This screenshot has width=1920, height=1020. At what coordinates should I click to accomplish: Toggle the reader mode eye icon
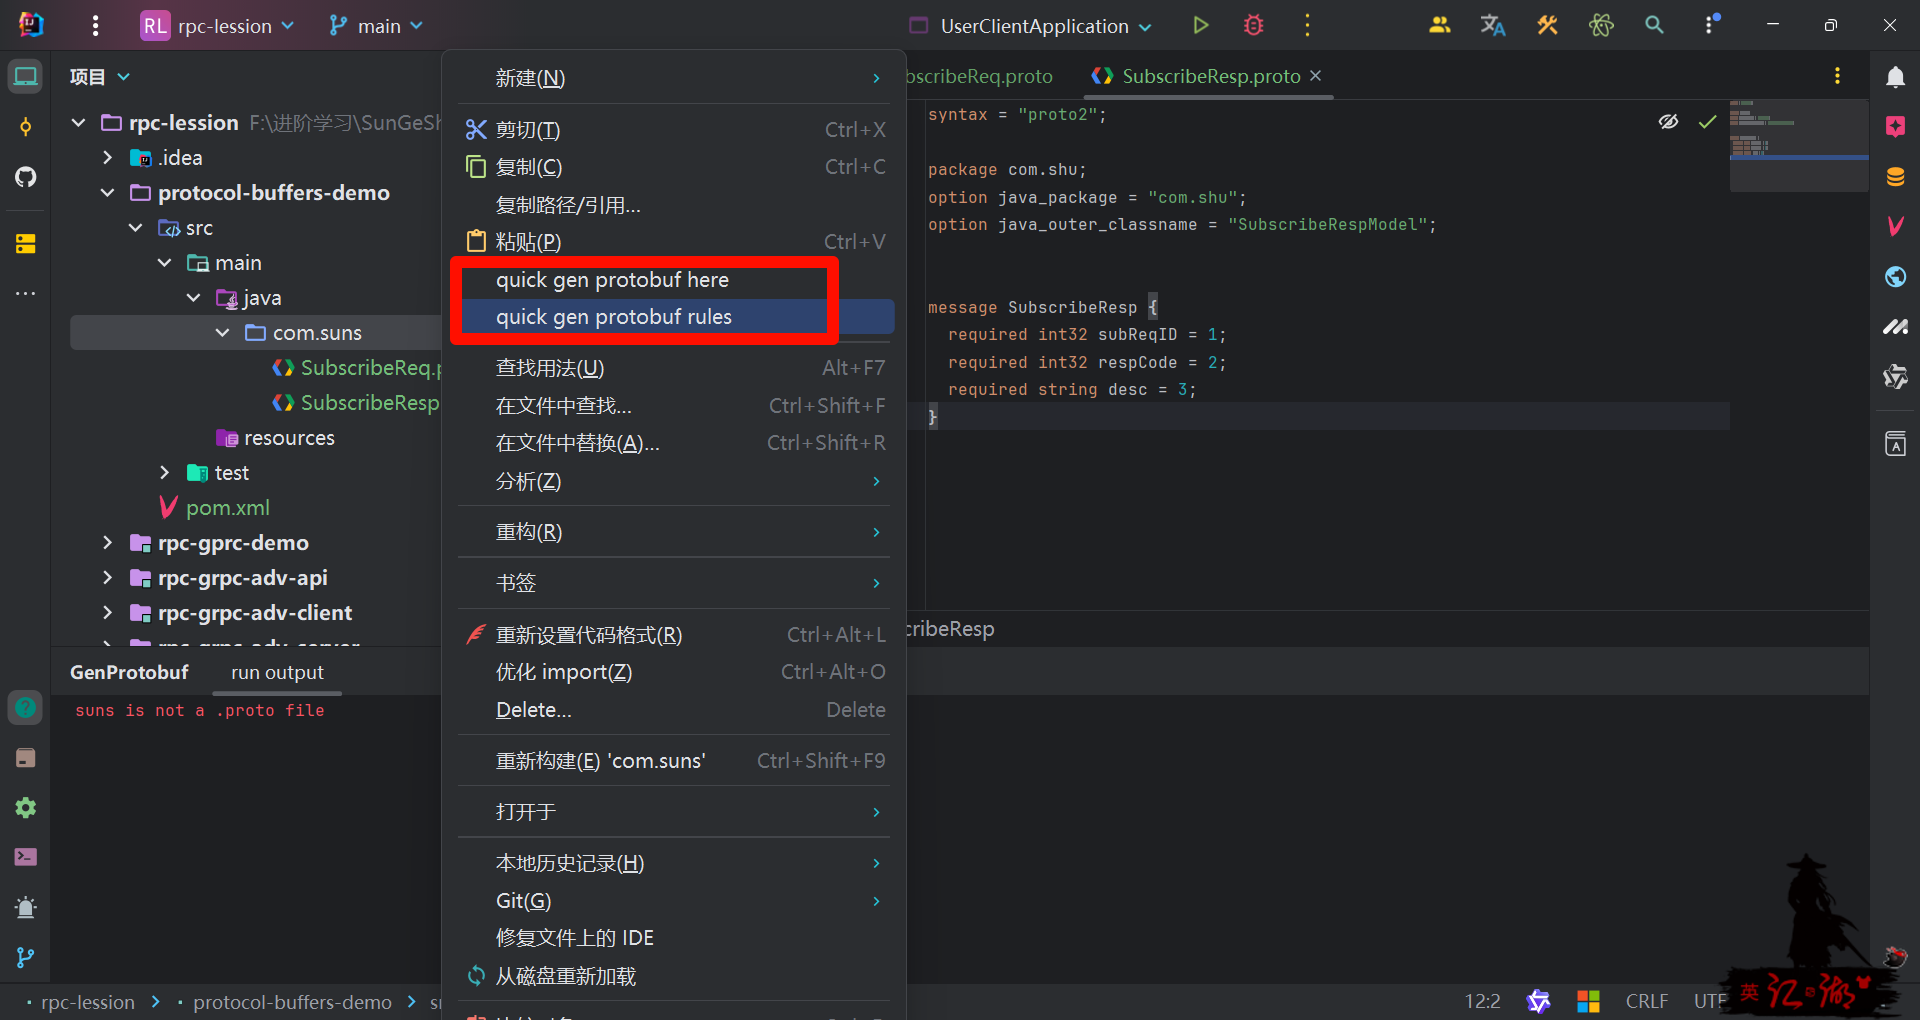point(1668,122)
